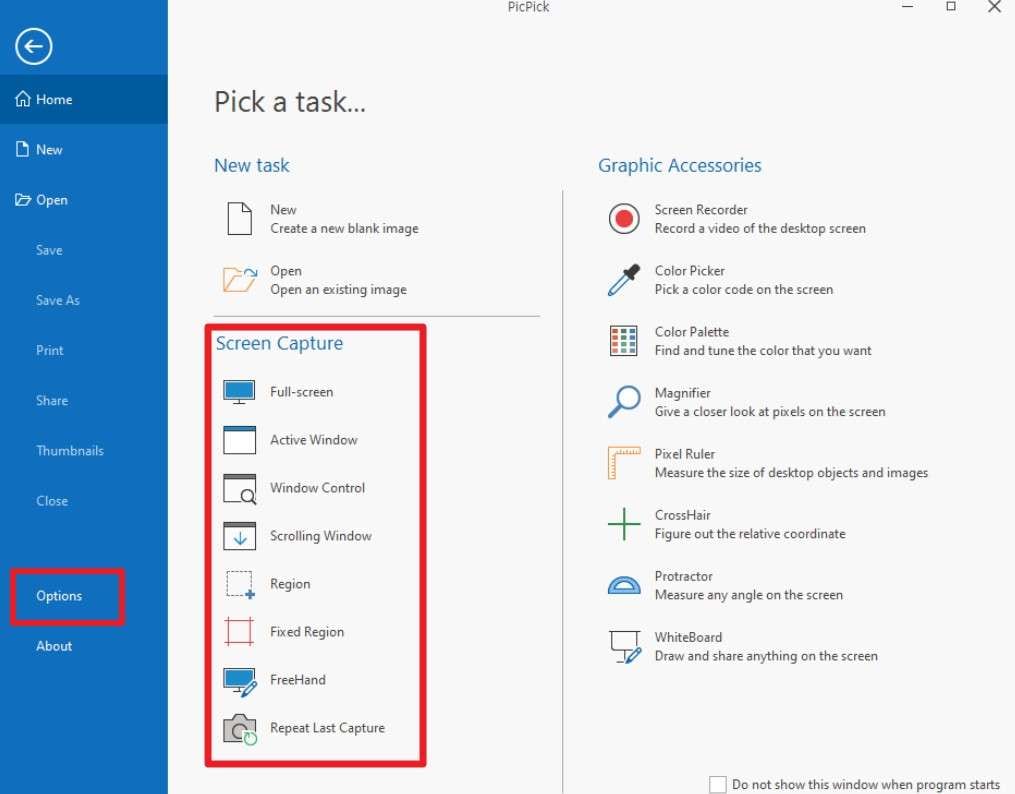Select Save in the sidebar menu

click(x=84, y=250)
